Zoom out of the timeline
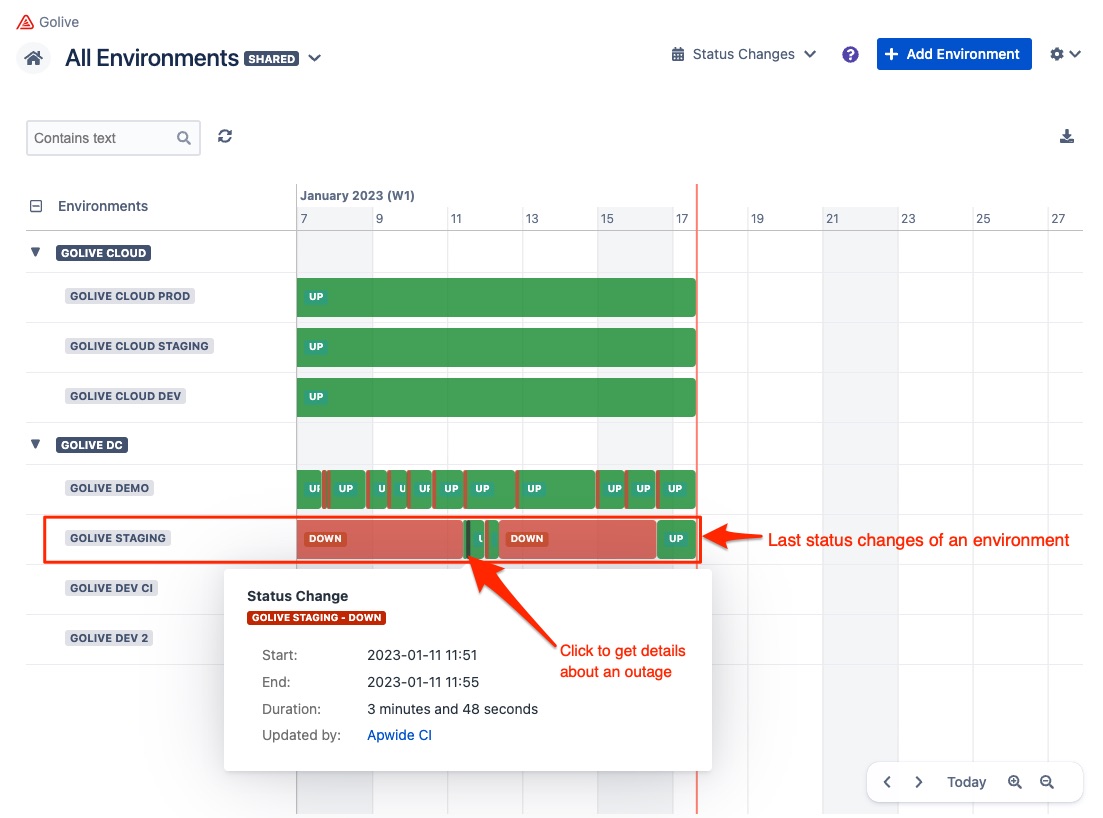Viewport: 1103px width, 818px height. tap(1046, 782)
